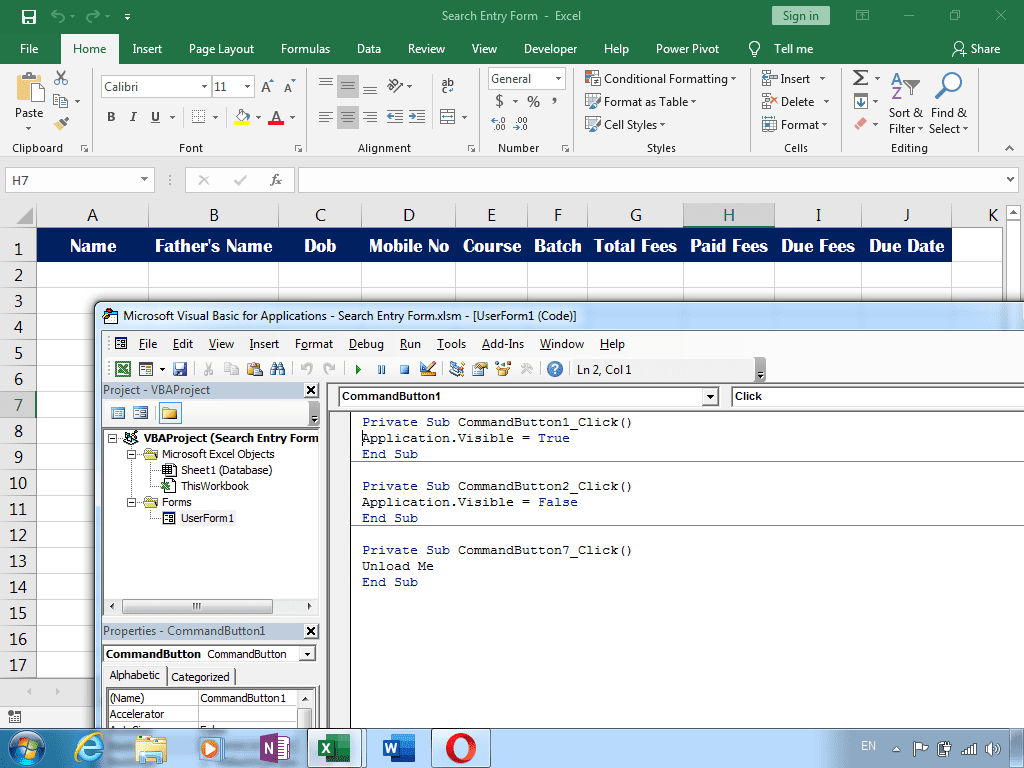Screen dimensions: 1024x768
Task: Open the CommandButton1 object dropdown in code window
Action: coord(710,396)
